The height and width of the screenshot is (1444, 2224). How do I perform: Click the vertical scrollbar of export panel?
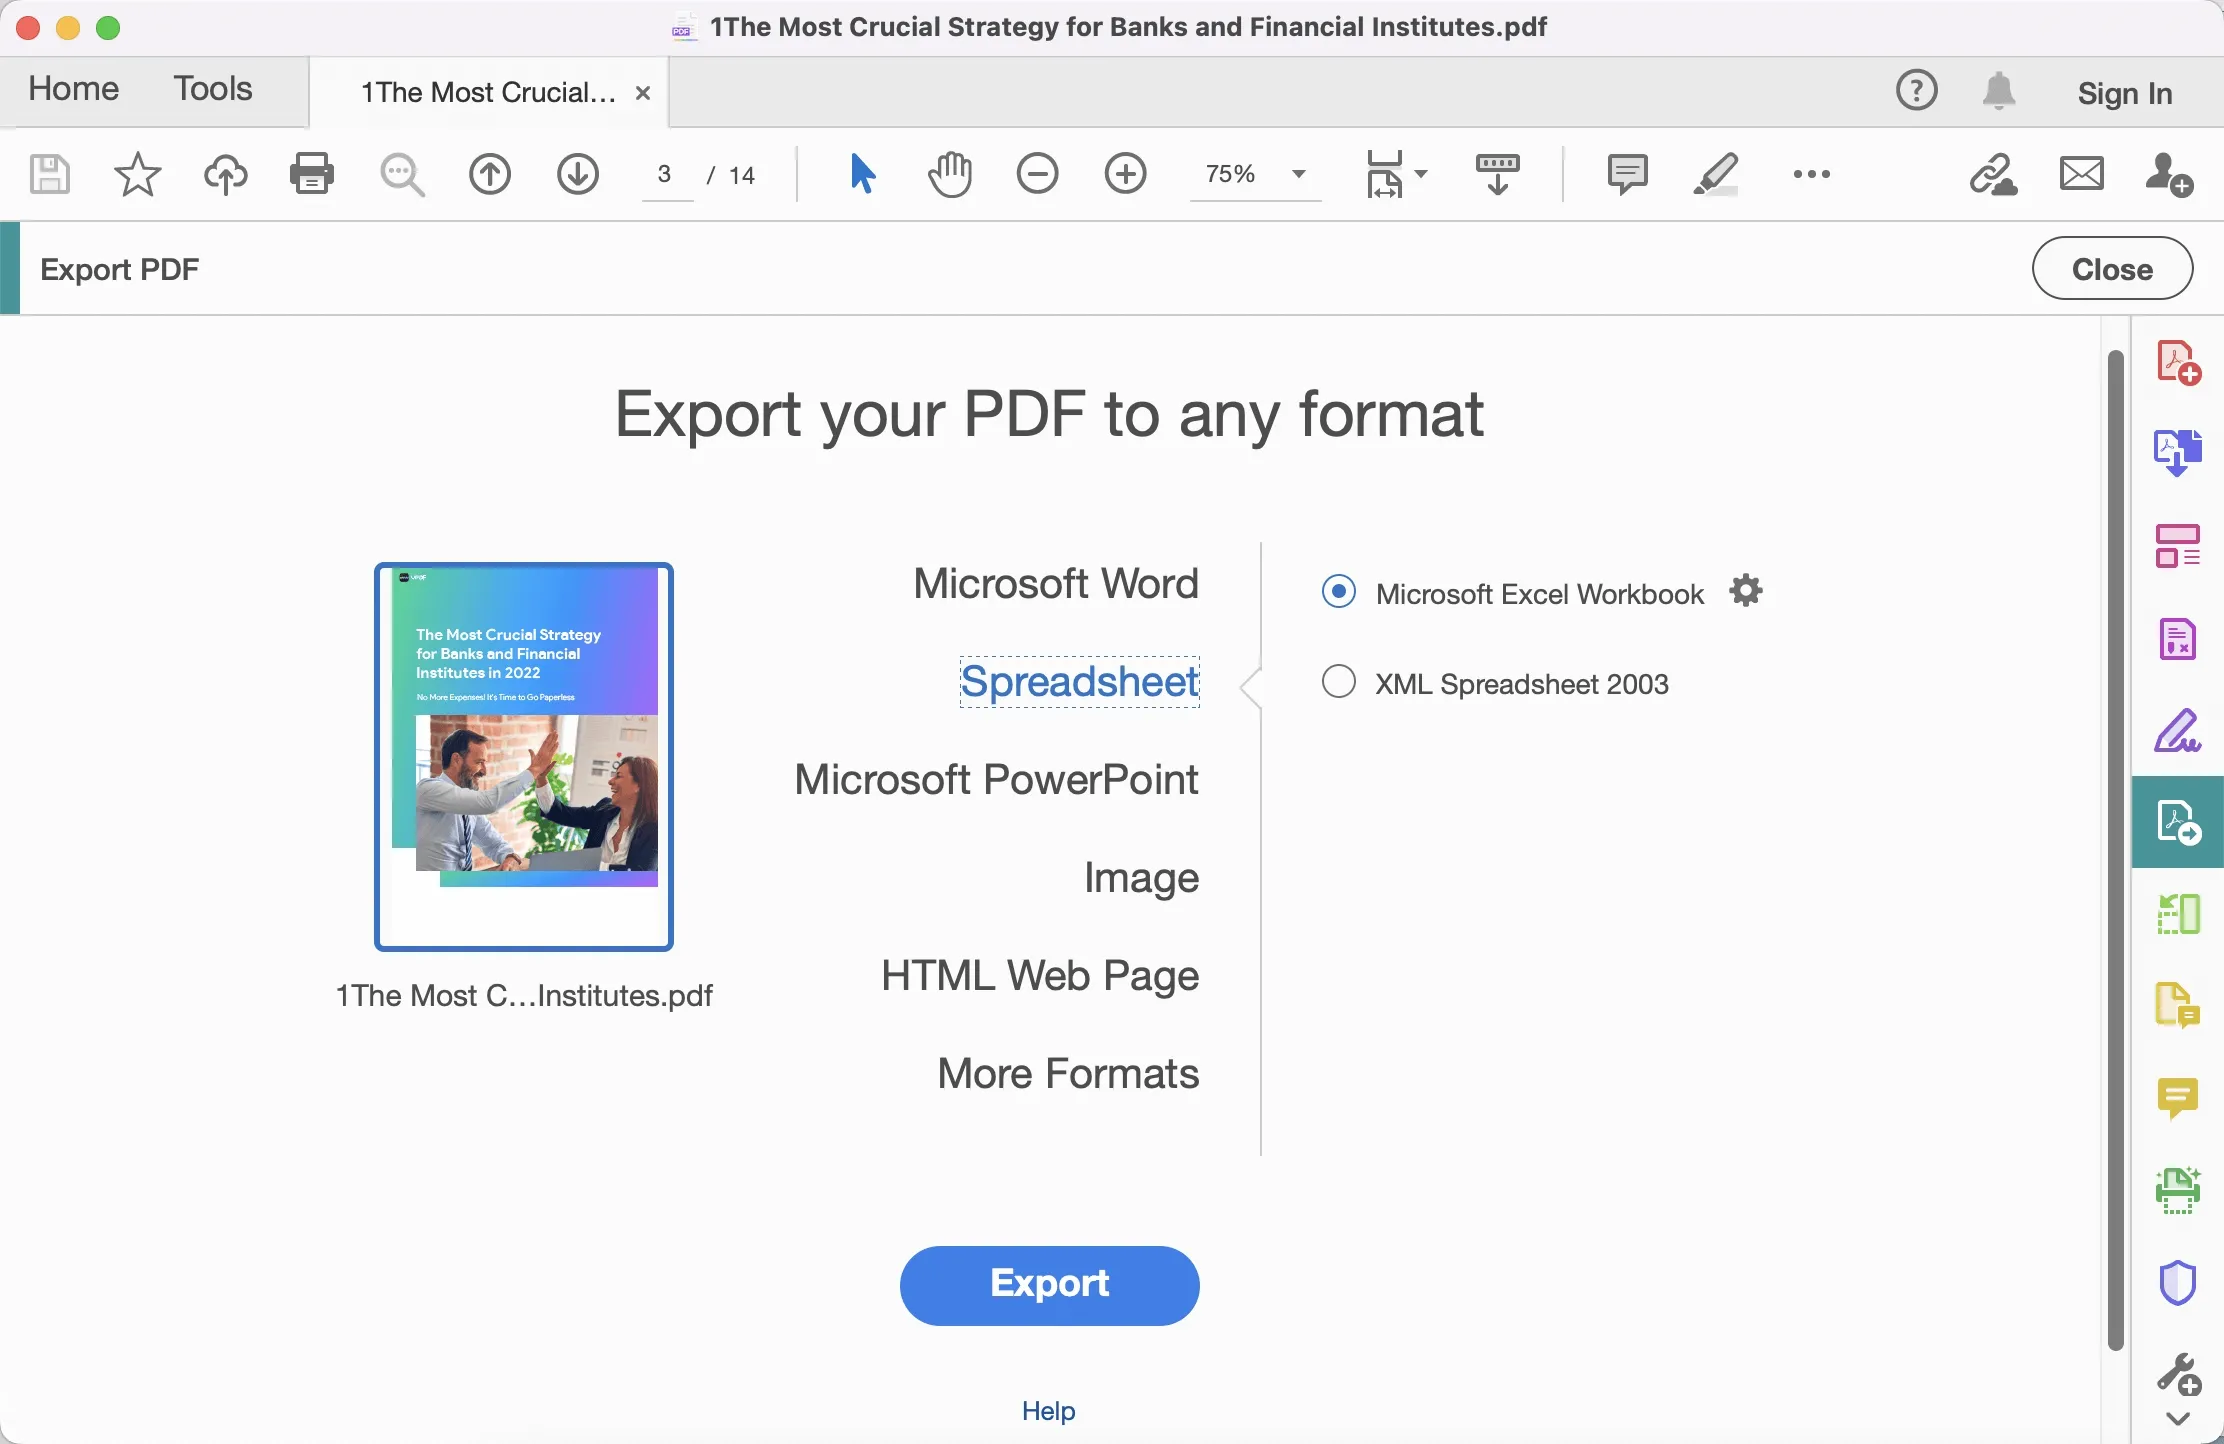tap(2115, 850)
